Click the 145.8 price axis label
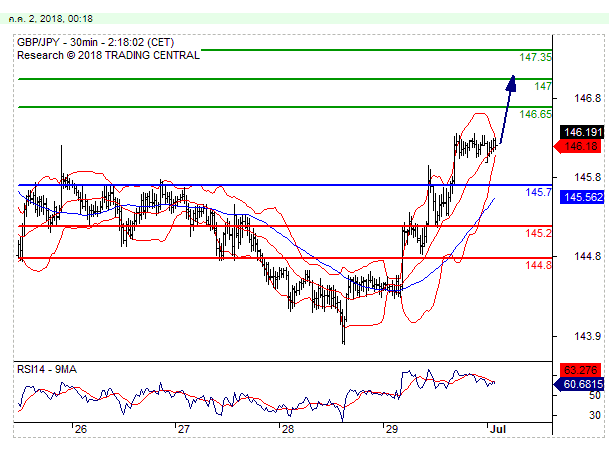 point(588,178)
